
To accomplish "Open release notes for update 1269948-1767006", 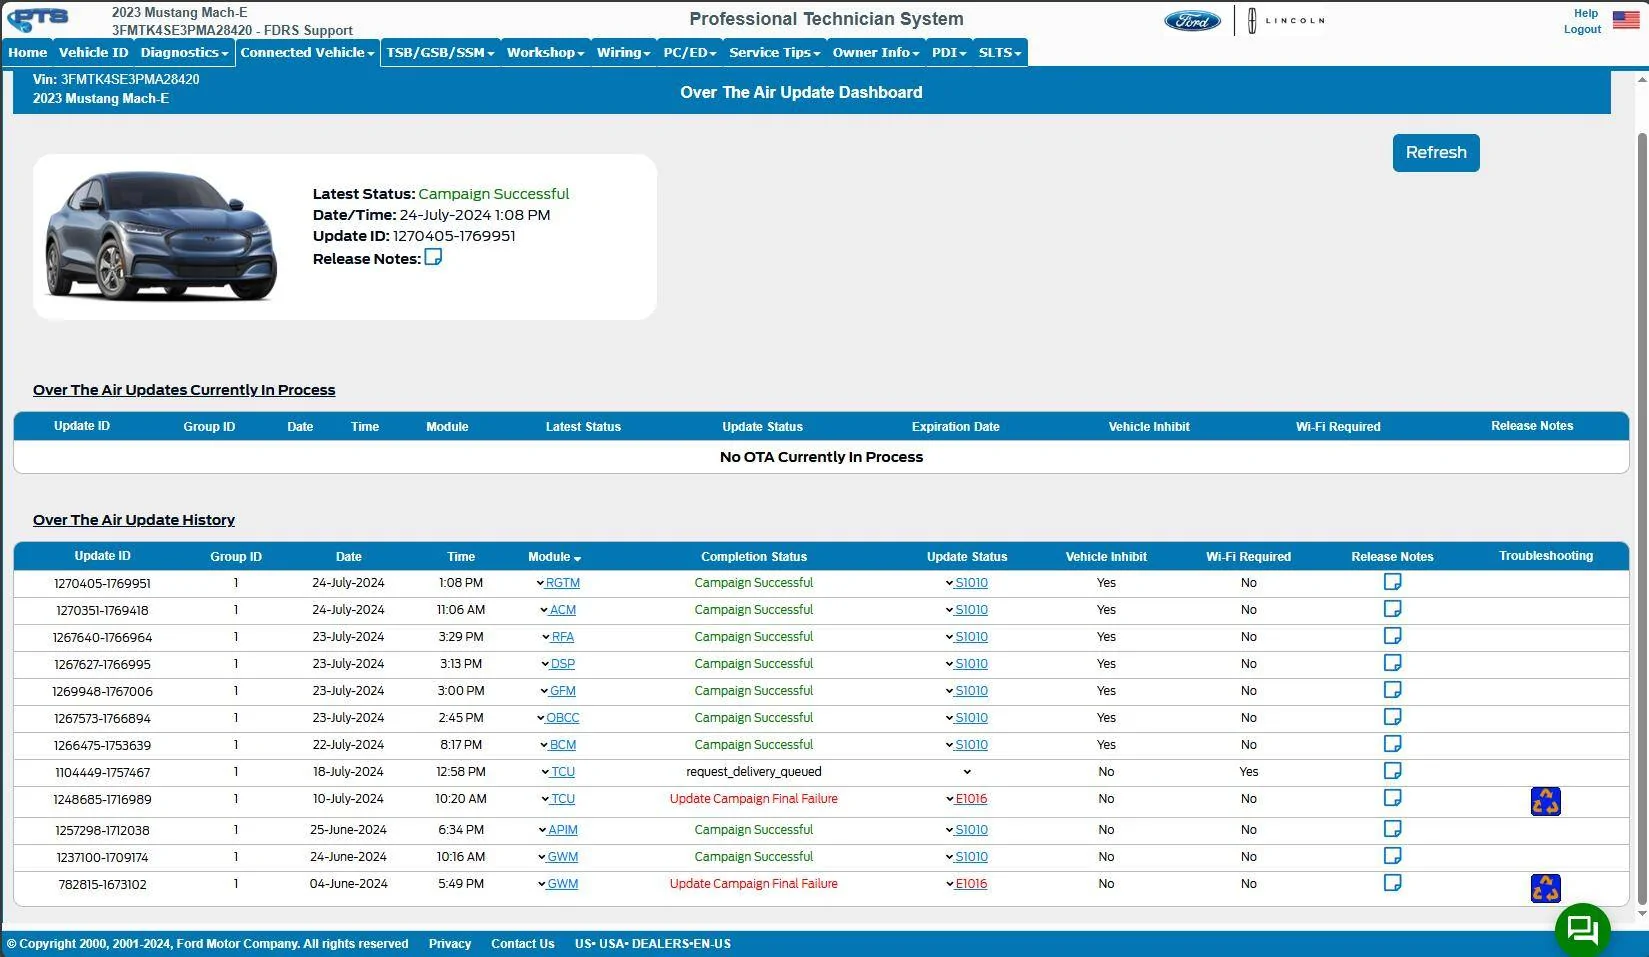I will (1392, 690).
